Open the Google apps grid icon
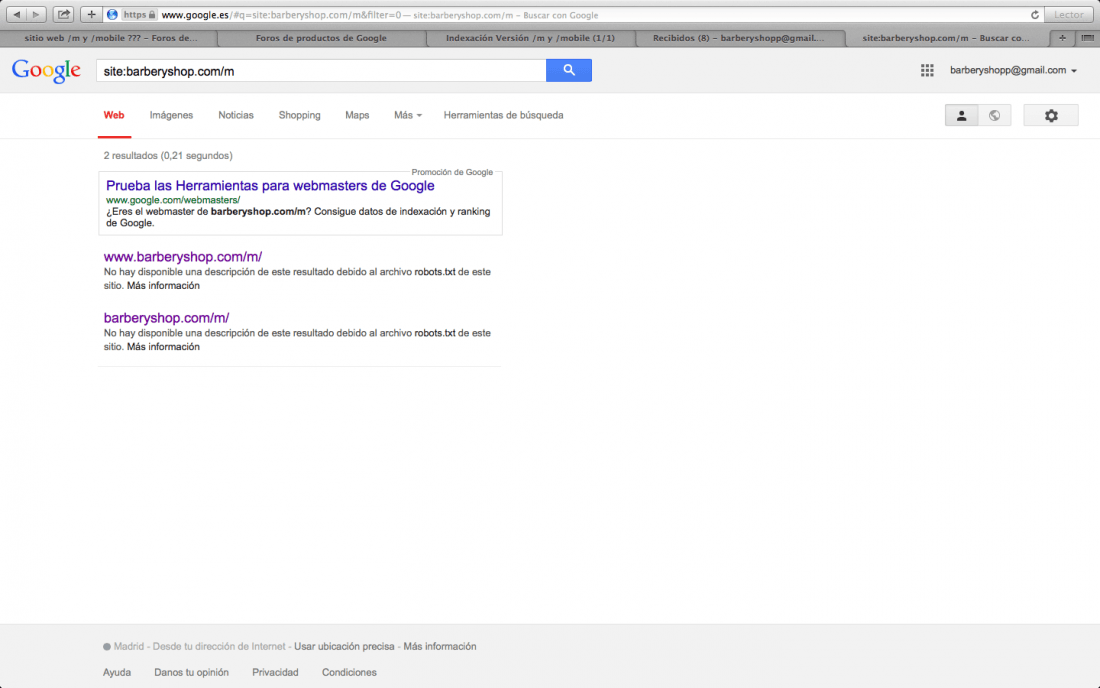Image resolution: width=1100 pixels, height=688 pixels. click(927, 70)
